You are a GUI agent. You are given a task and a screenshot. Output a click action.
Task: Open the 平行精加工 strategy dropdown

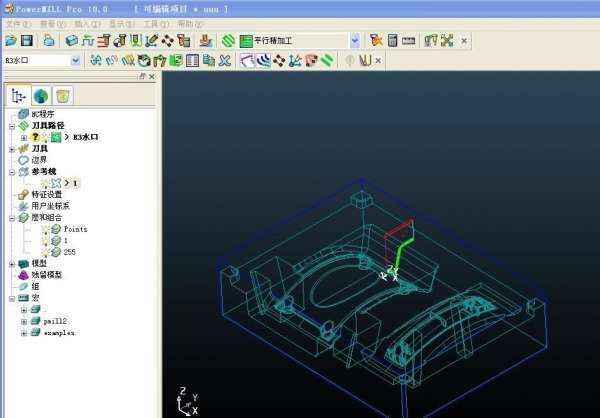355,41
